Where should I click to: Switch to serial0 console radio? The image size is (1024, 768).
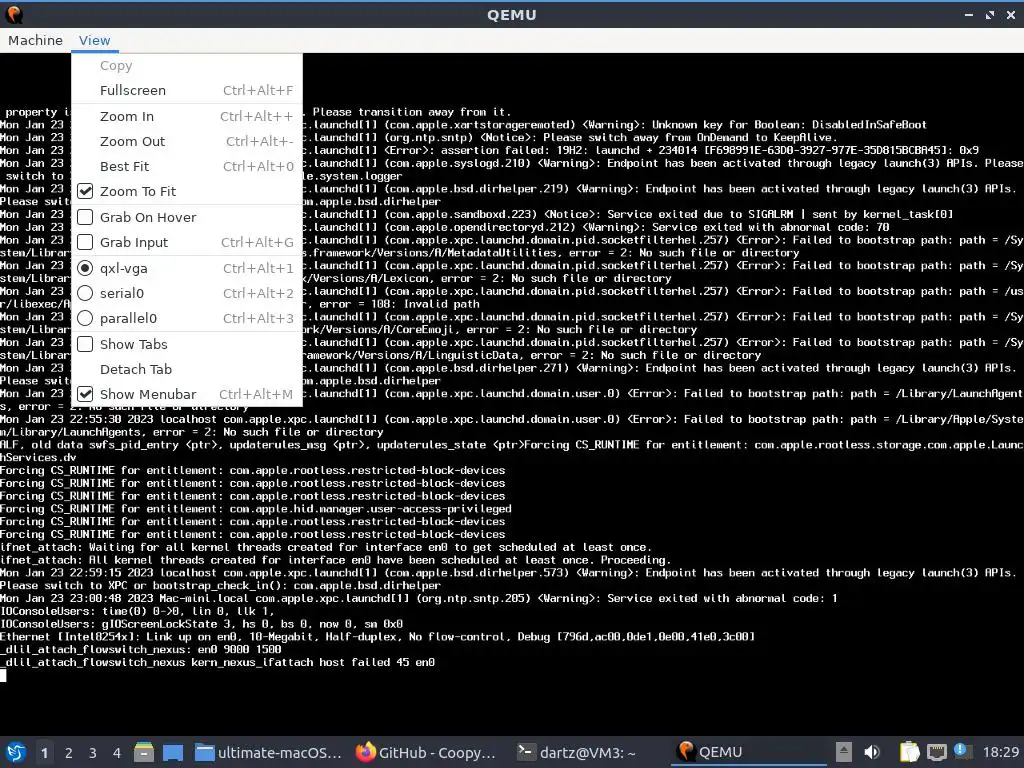coord(85,293)
